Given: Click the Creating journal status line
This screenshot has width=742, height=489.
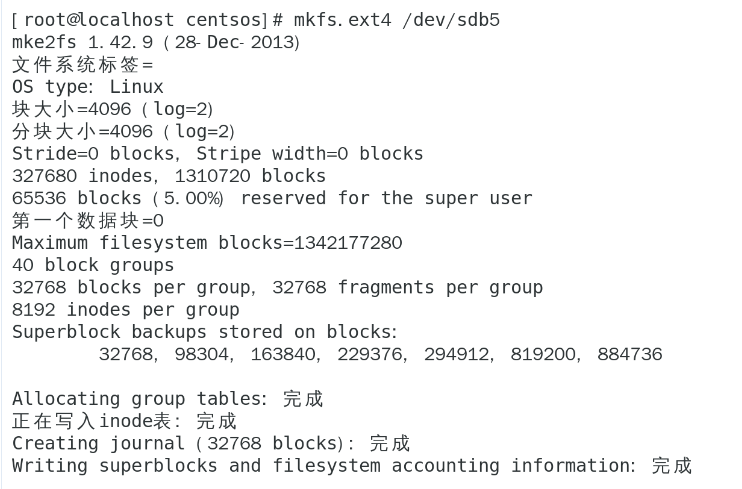Looking at the screenshot, I should coord(211,443).
